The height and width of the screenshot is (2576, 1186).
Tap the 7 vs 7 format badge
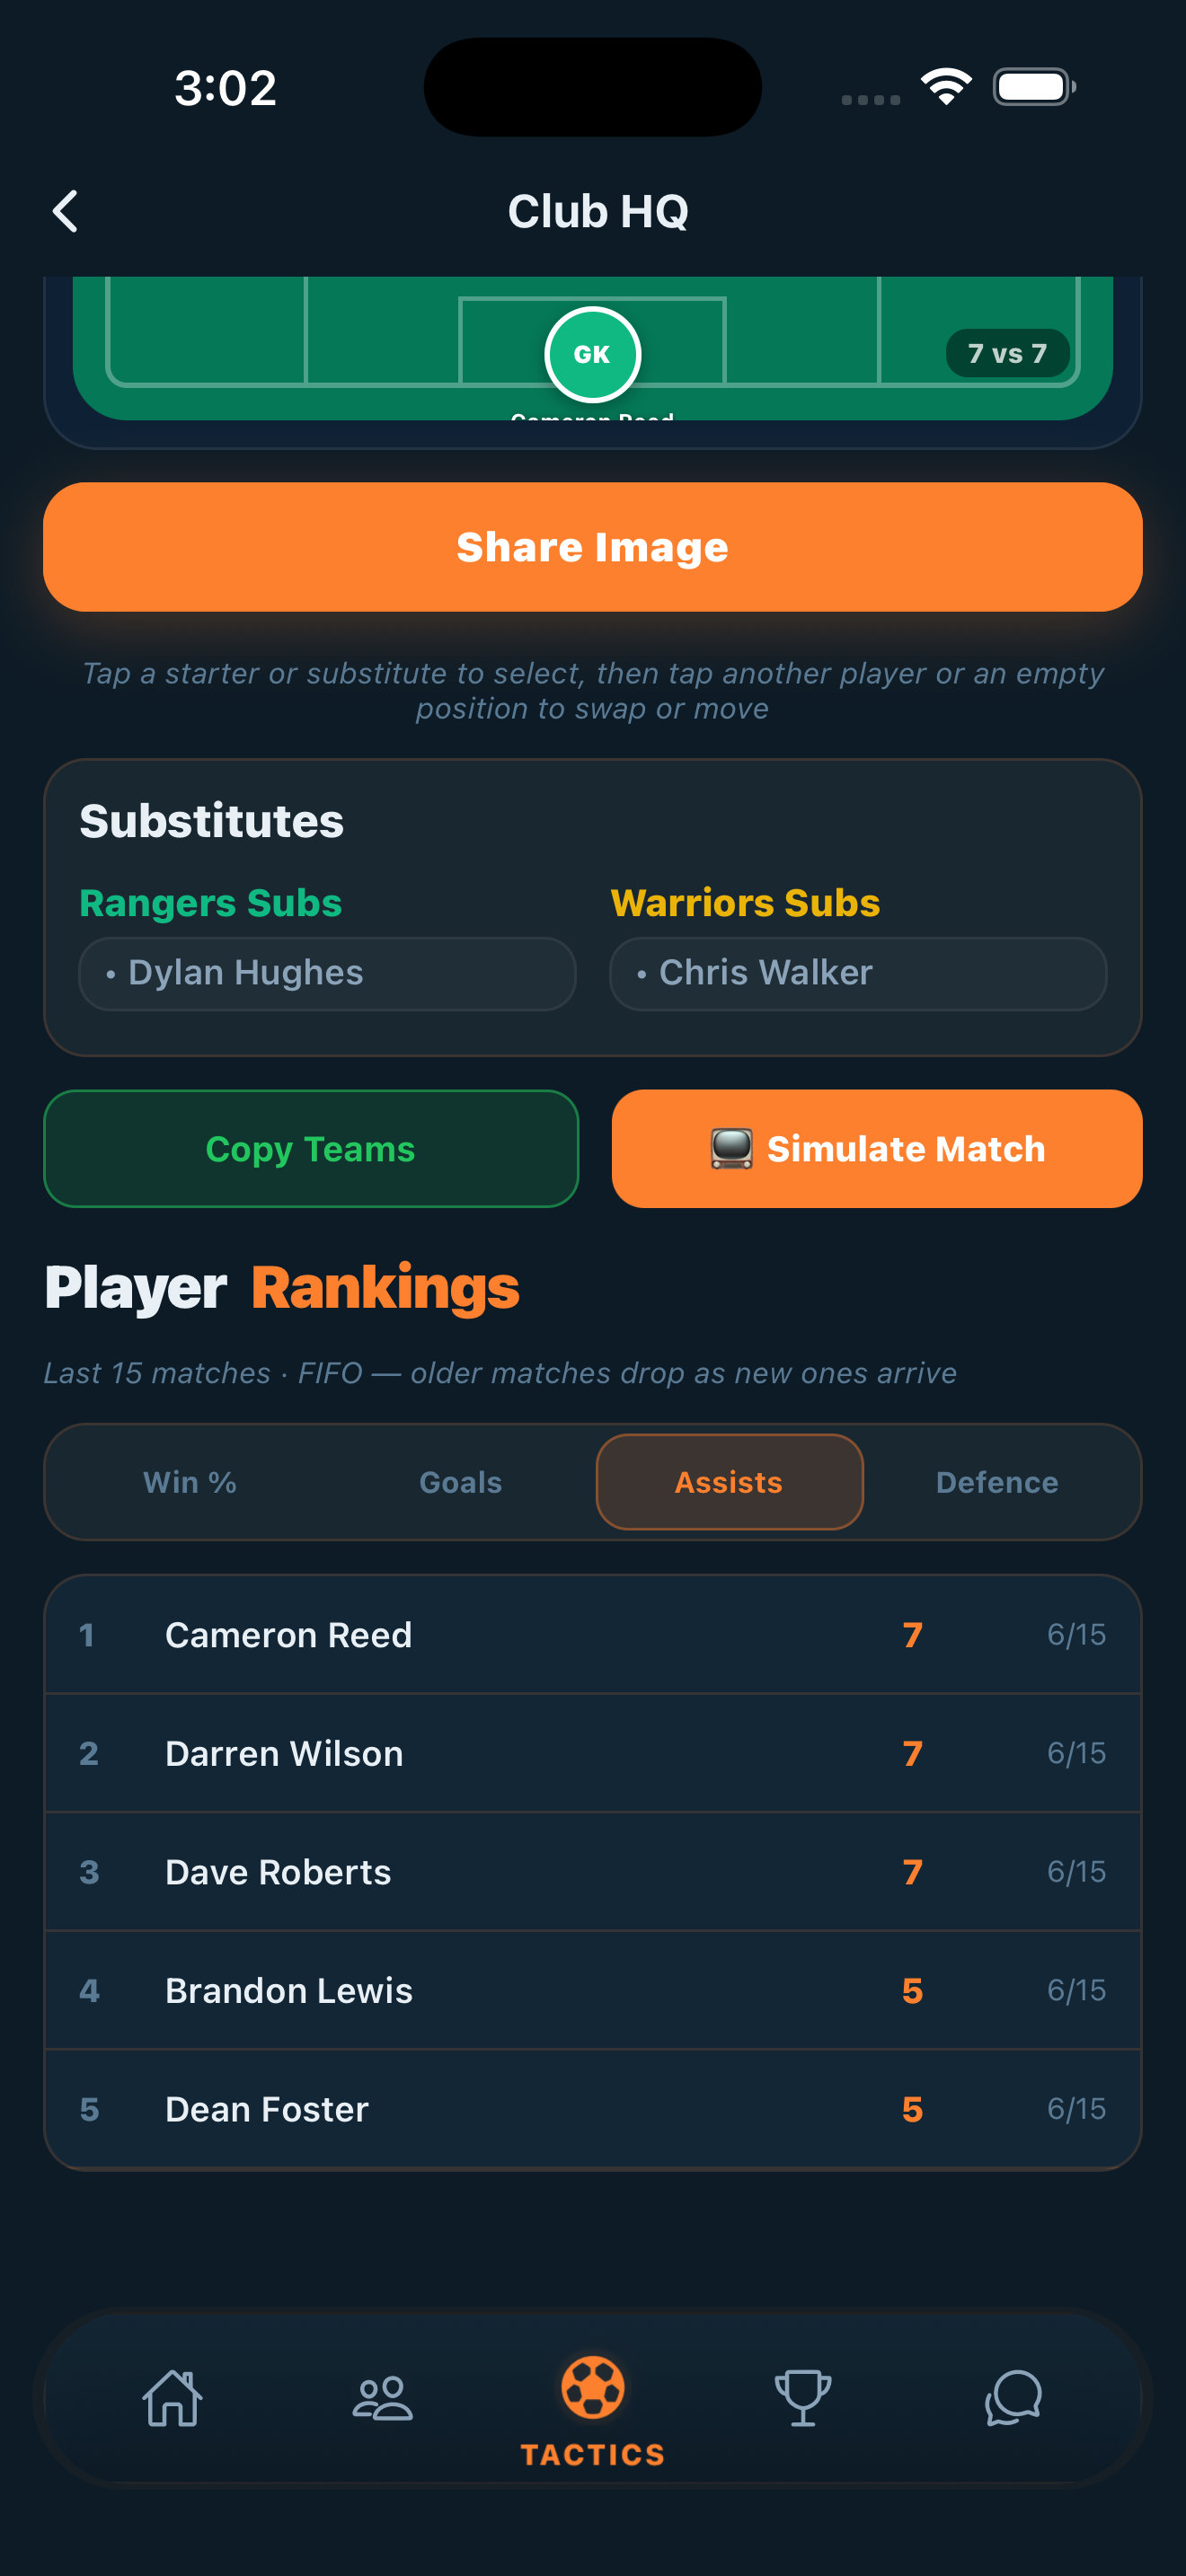[x=1007, y=353]
